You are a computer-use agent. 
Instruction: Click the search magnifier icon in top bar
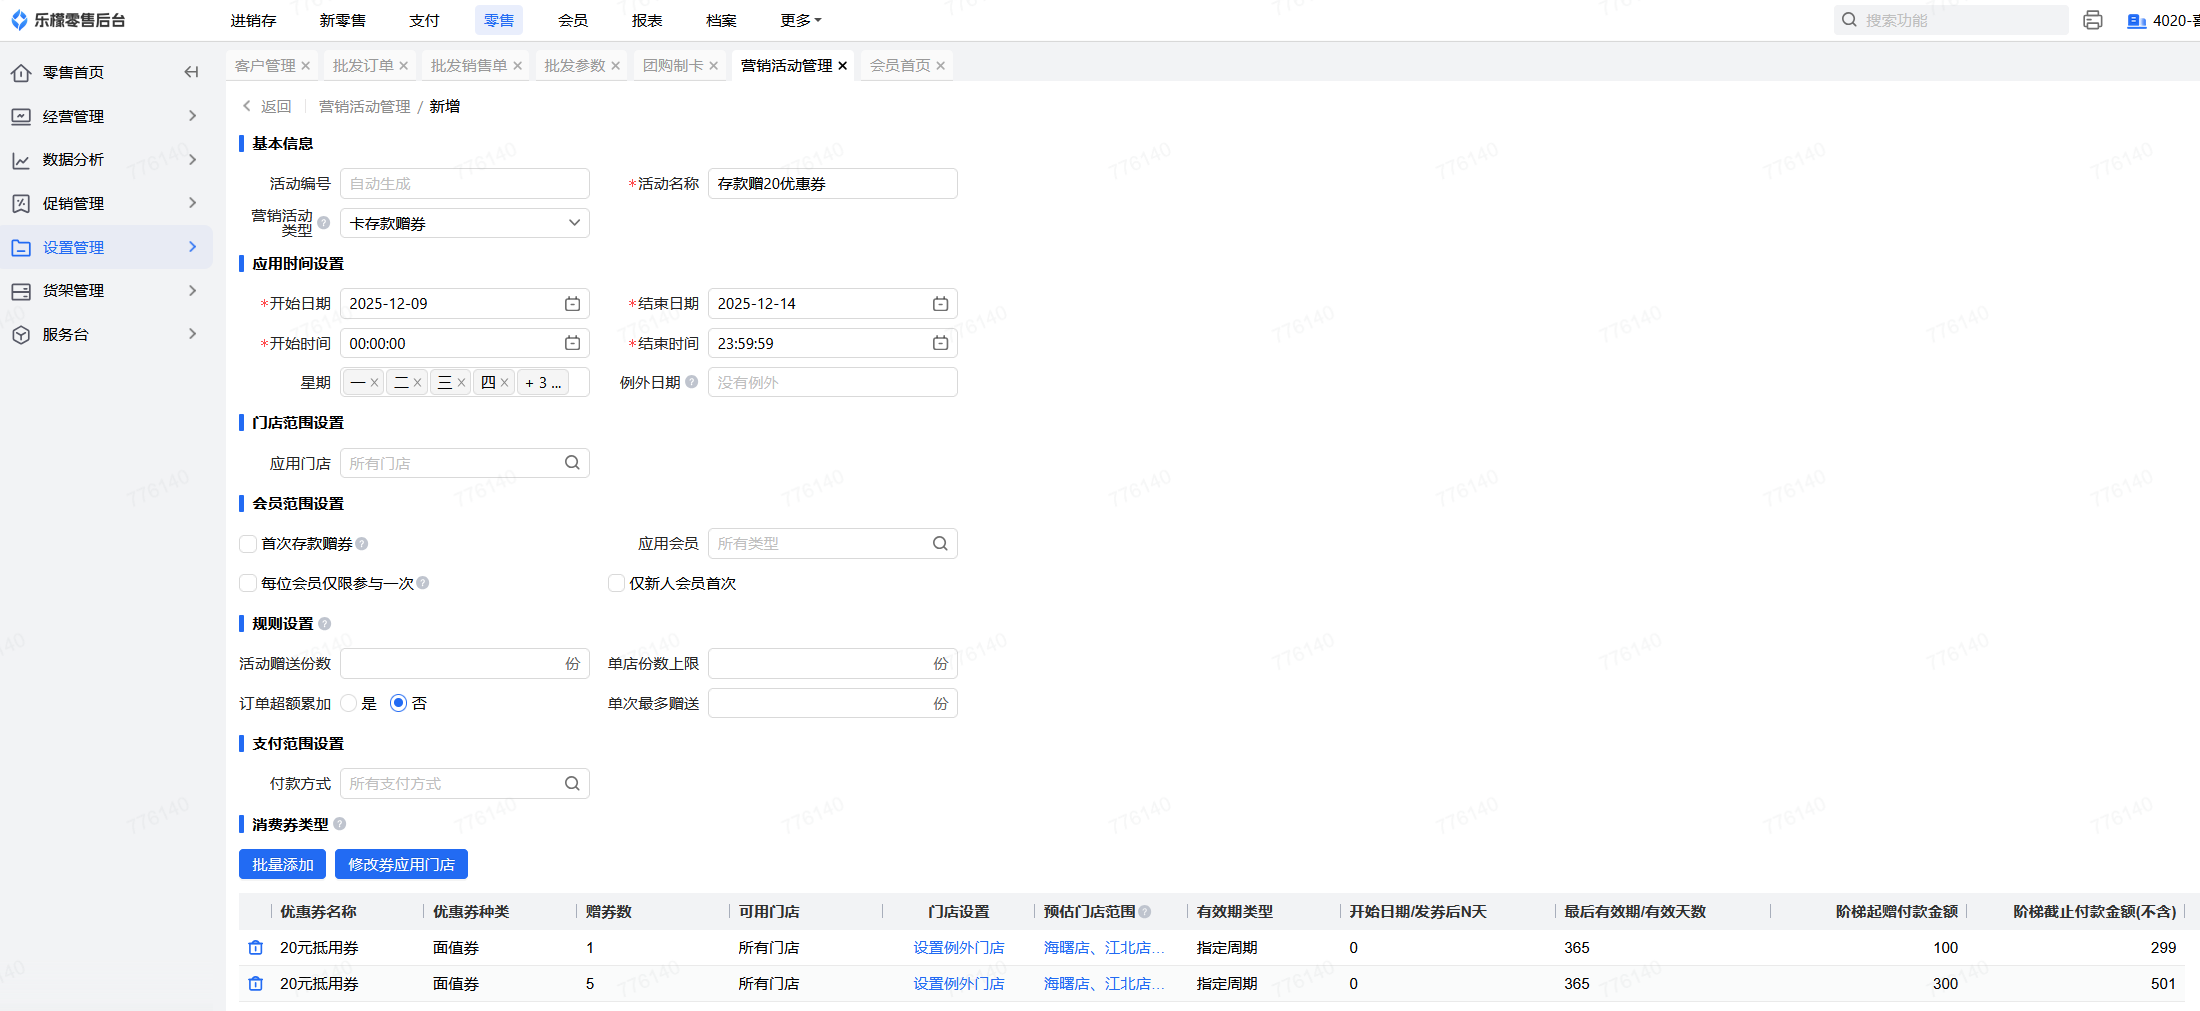tap(1849, 20)
